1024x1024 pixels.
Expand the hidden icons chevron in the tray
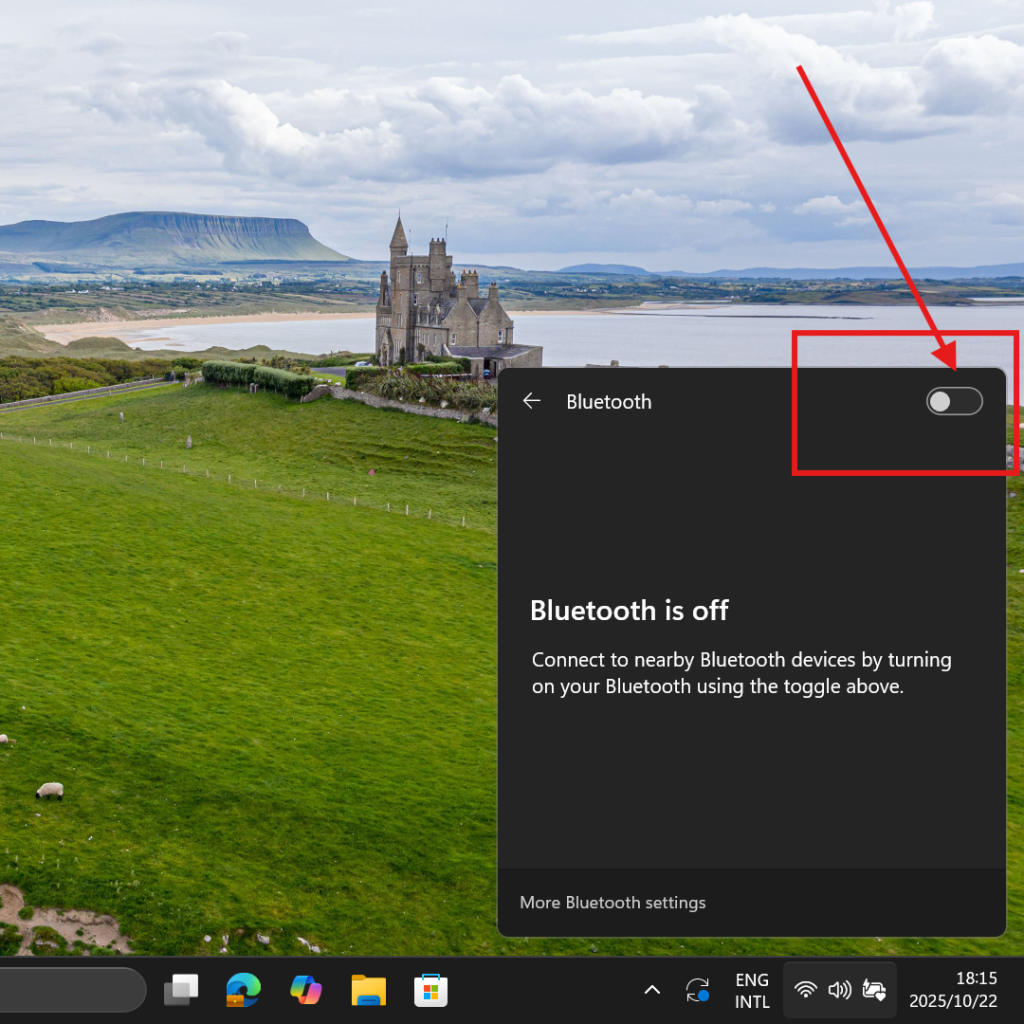tap(652, 990)
